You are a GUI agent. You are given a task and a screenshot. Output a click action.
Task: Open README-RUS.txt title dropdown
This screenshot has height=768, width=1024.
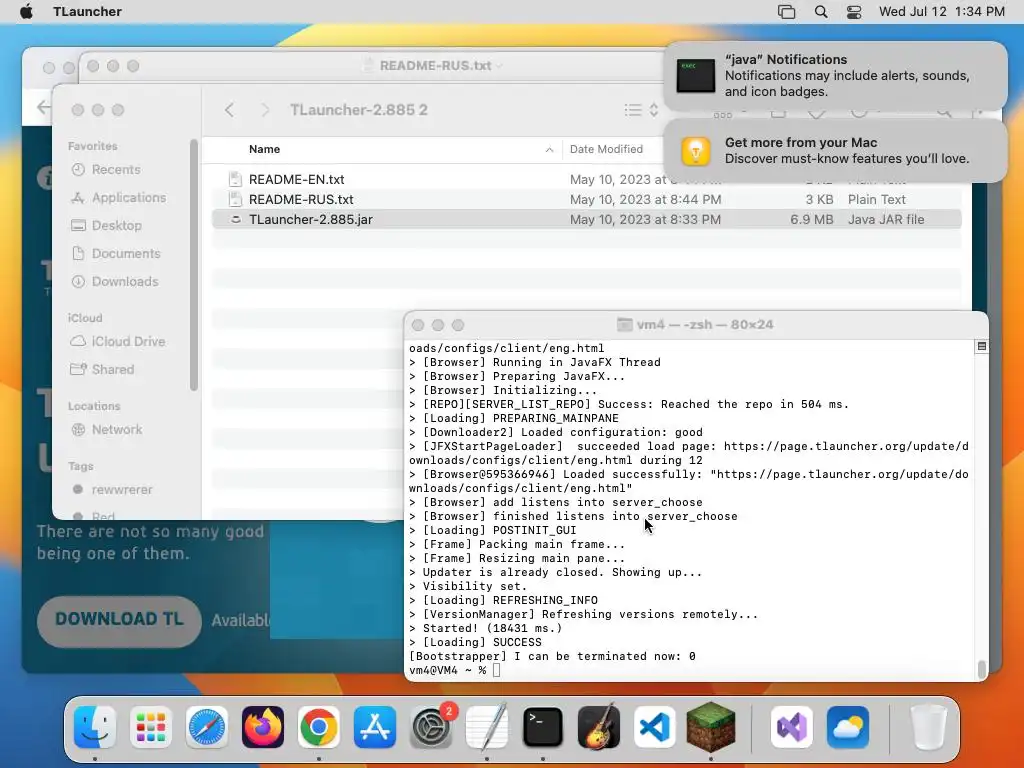[500, 66]
